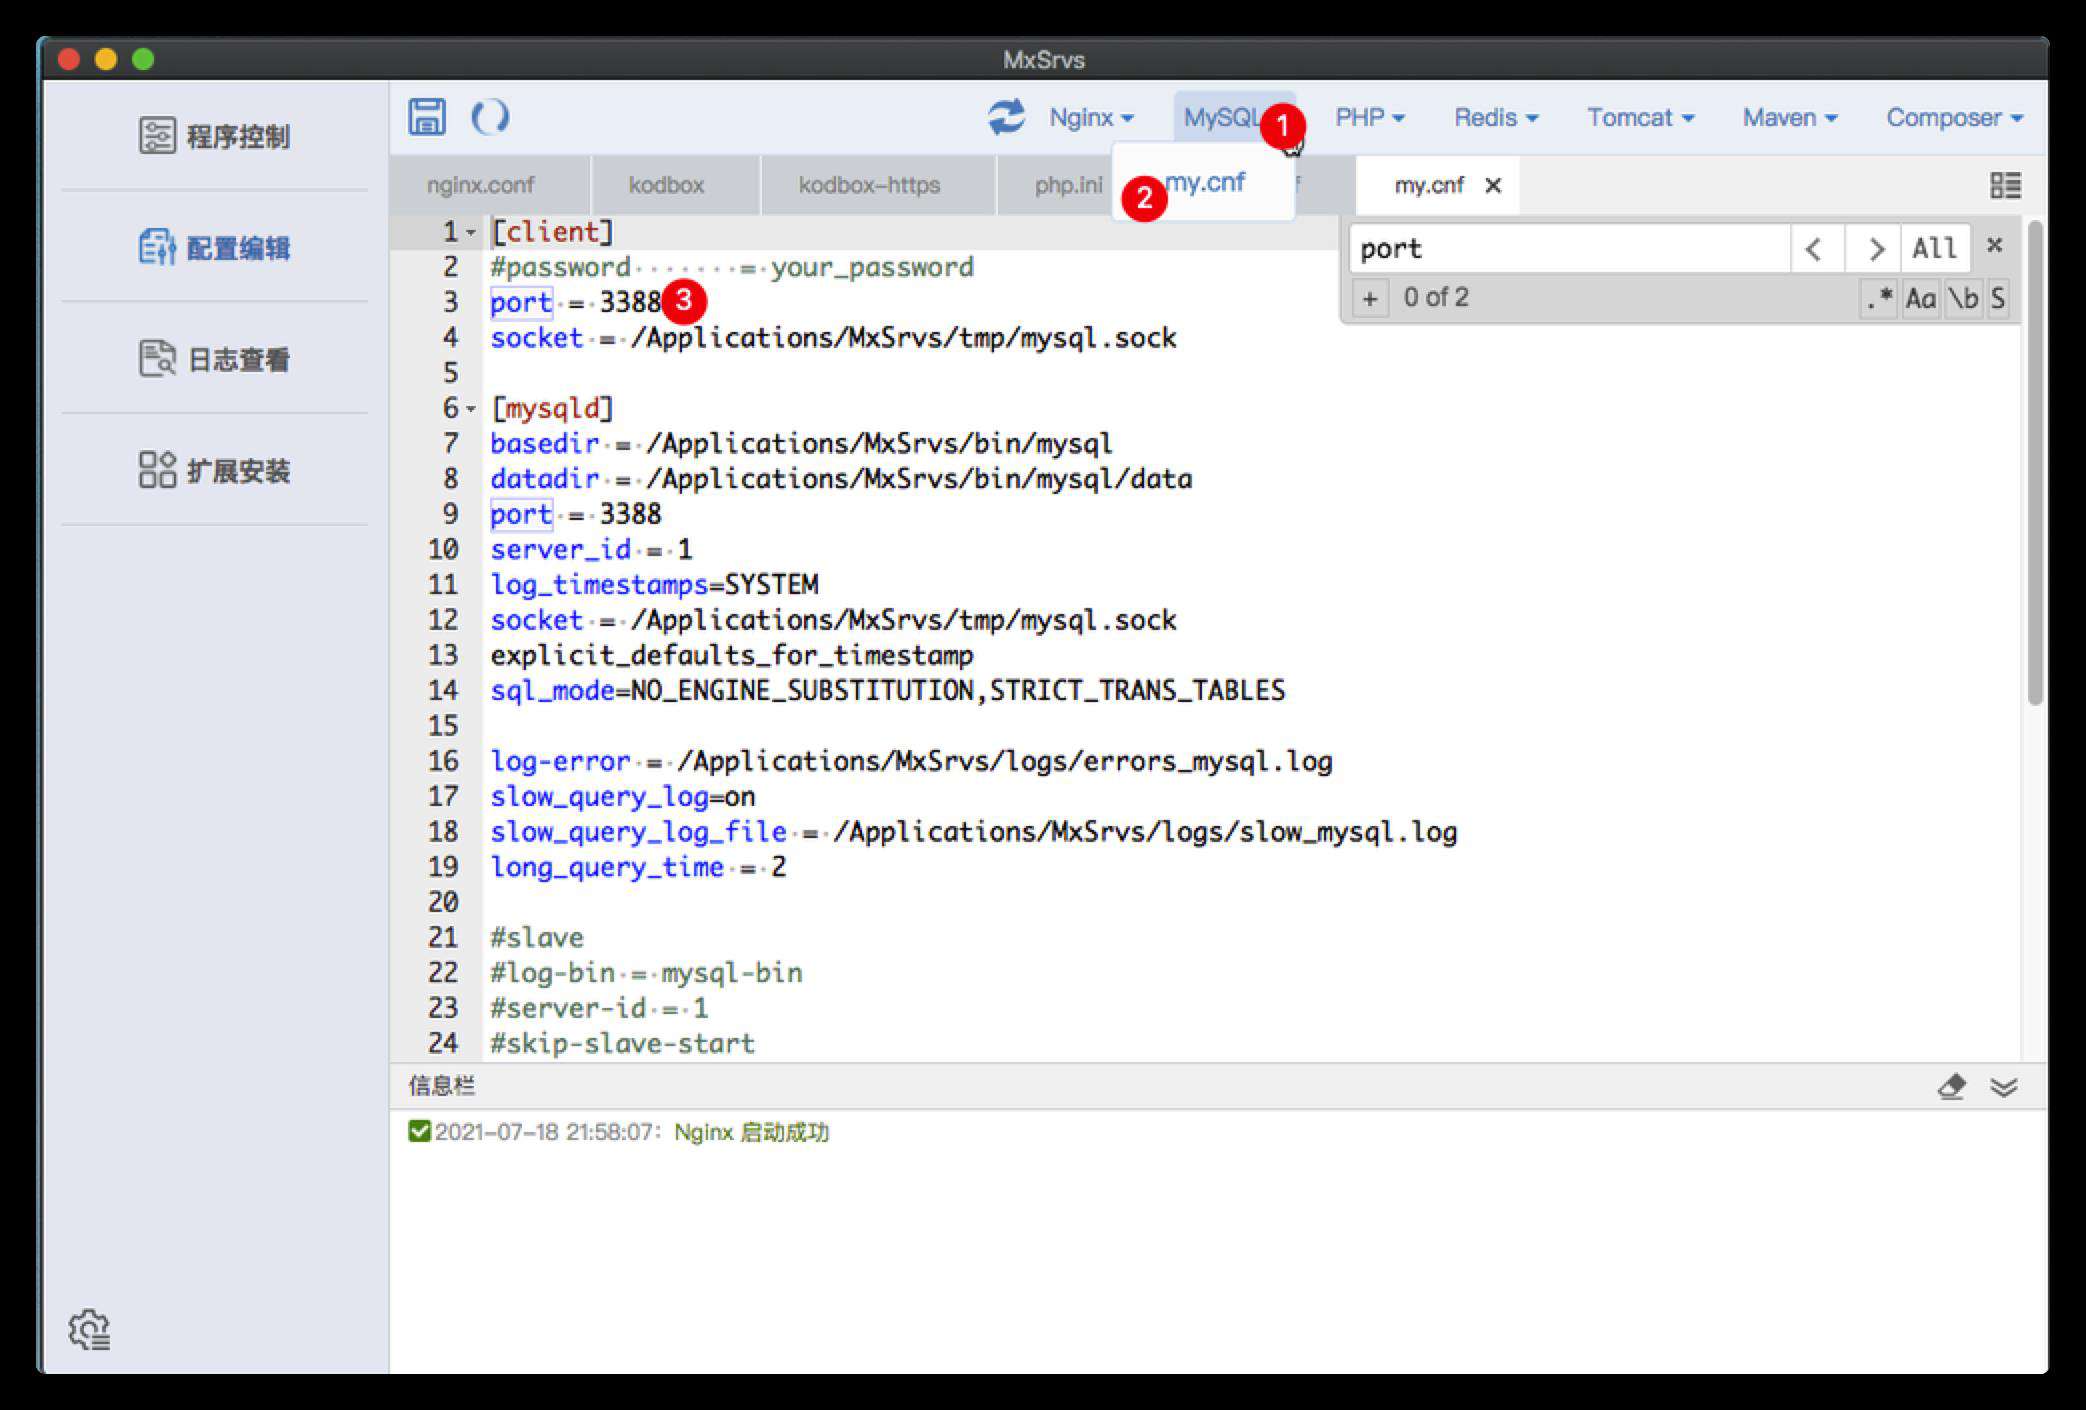Click the basedir path on line 7
The height and width of the screenshot is (1410, 2086).
click(879, 443)
